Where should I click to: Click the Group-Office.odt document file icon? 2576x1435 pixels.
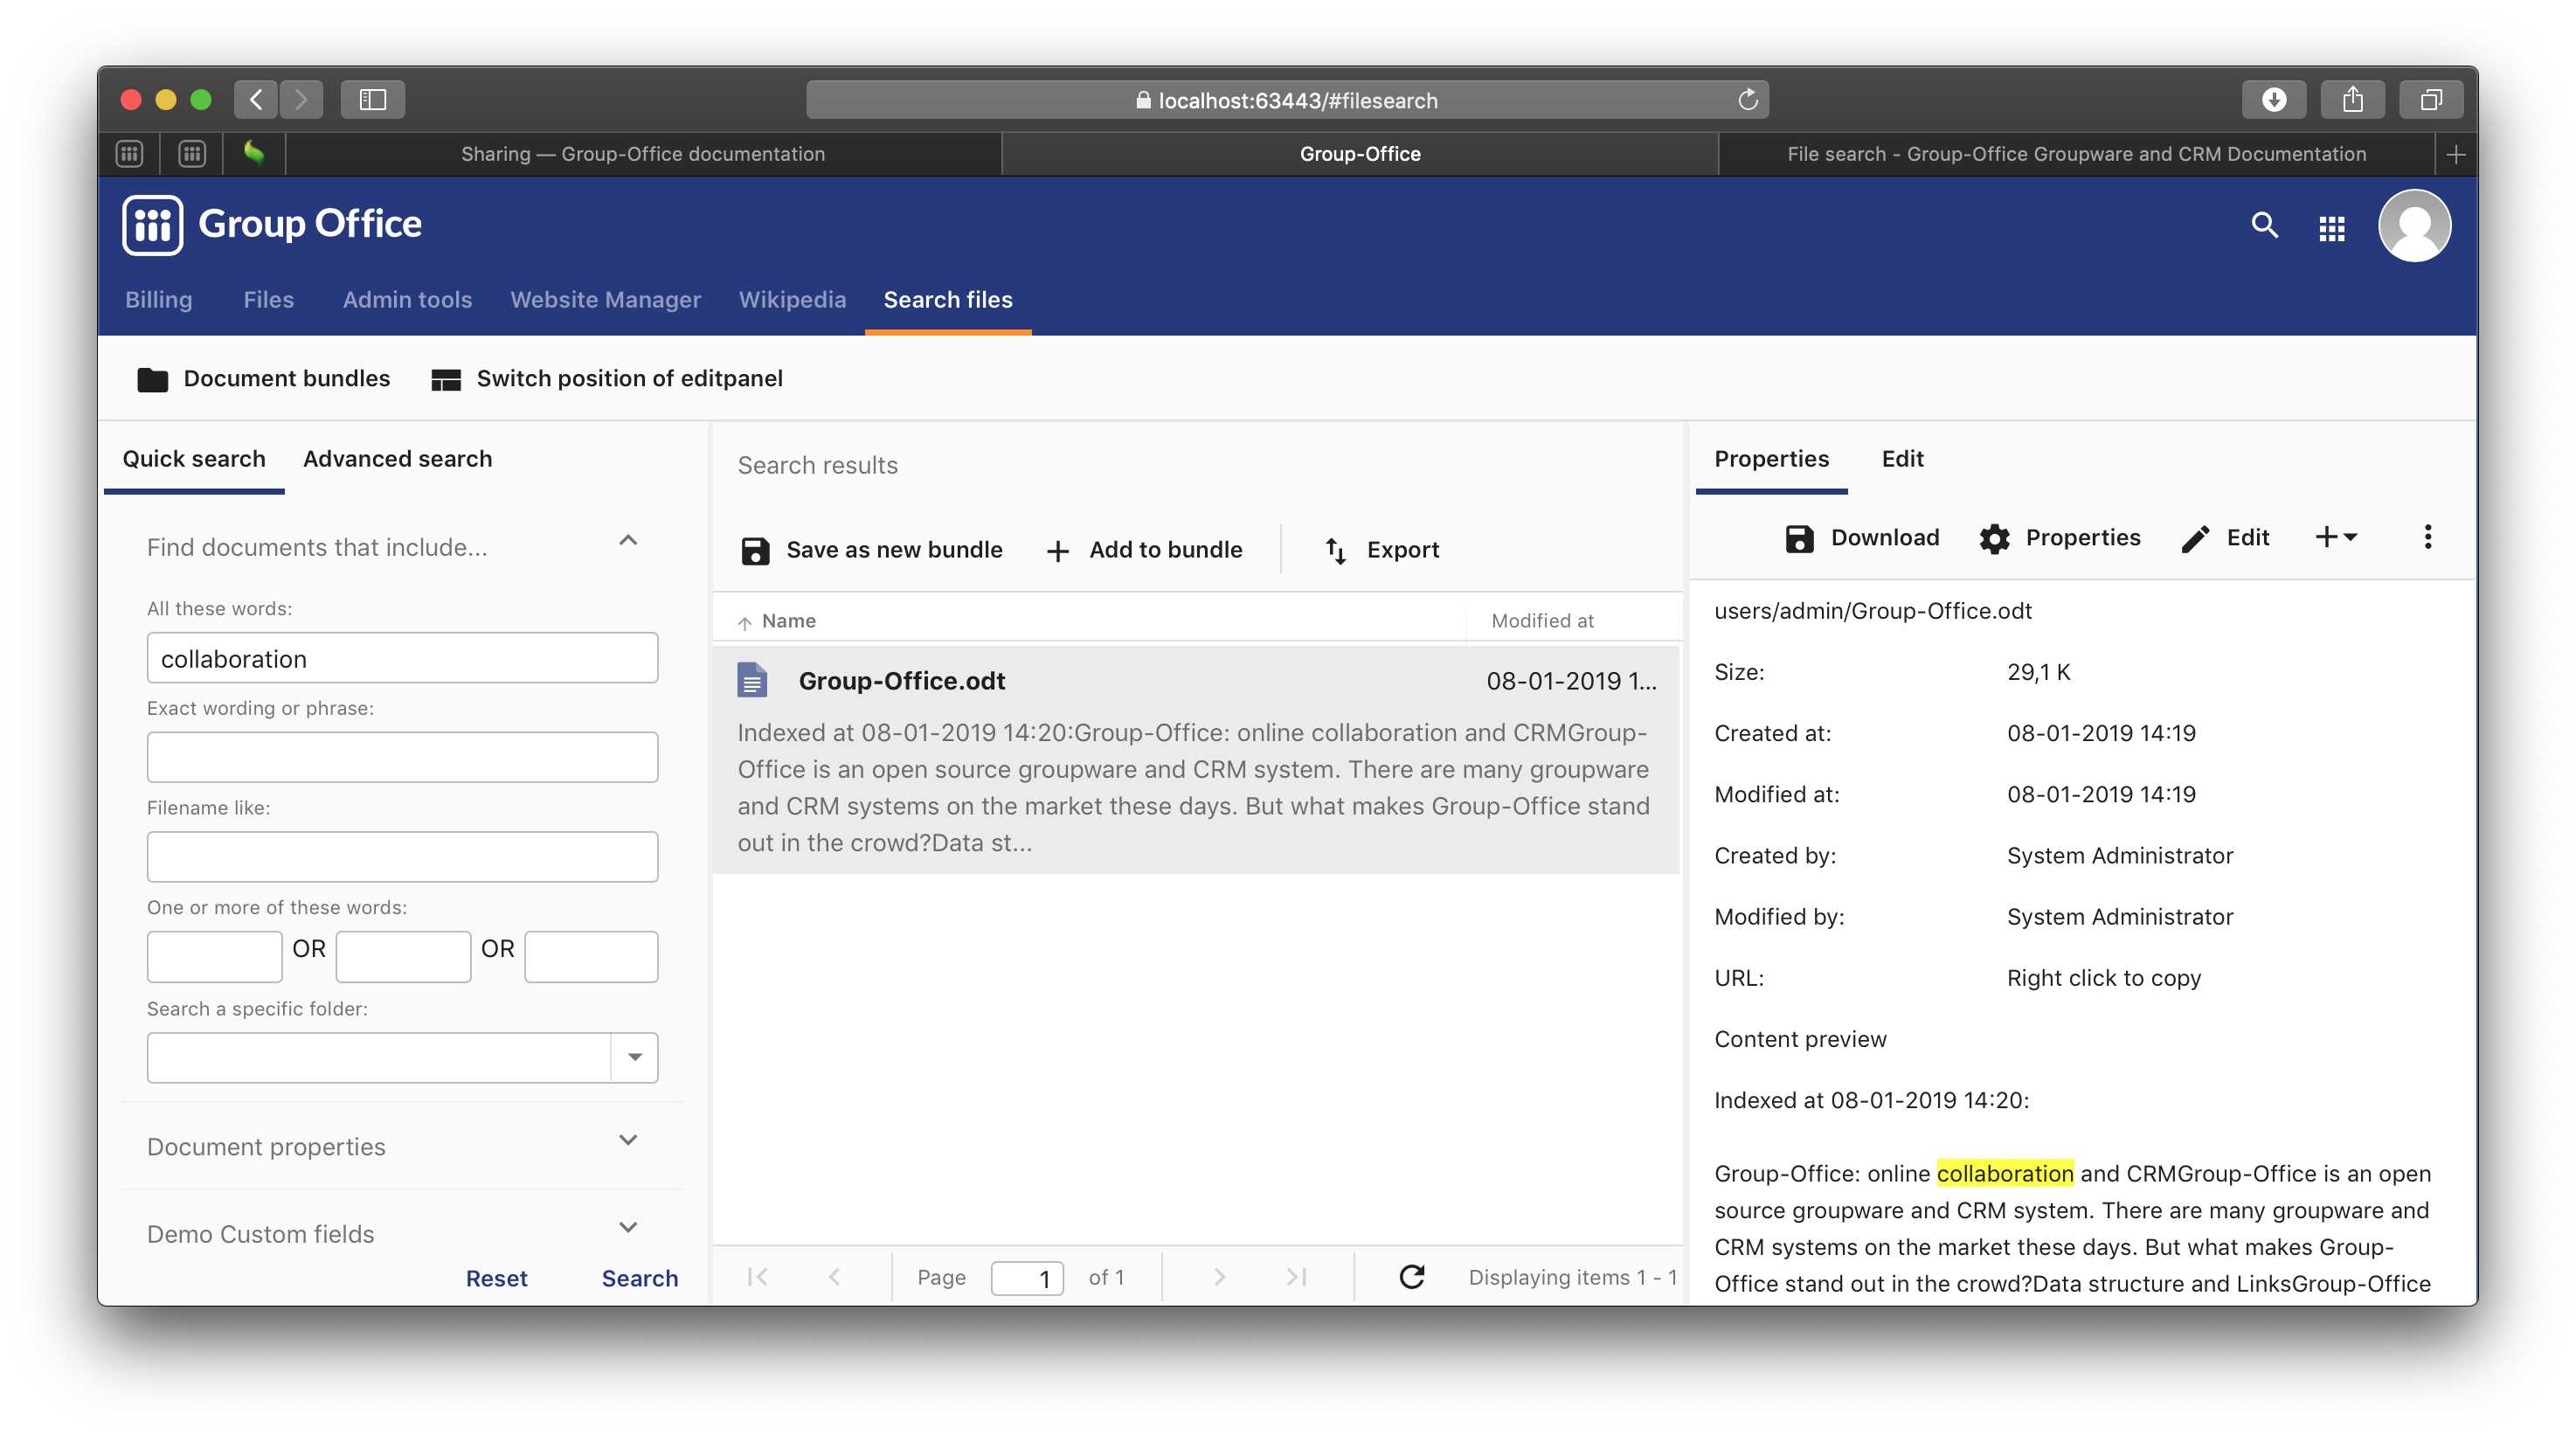click(x=752, y=680)
